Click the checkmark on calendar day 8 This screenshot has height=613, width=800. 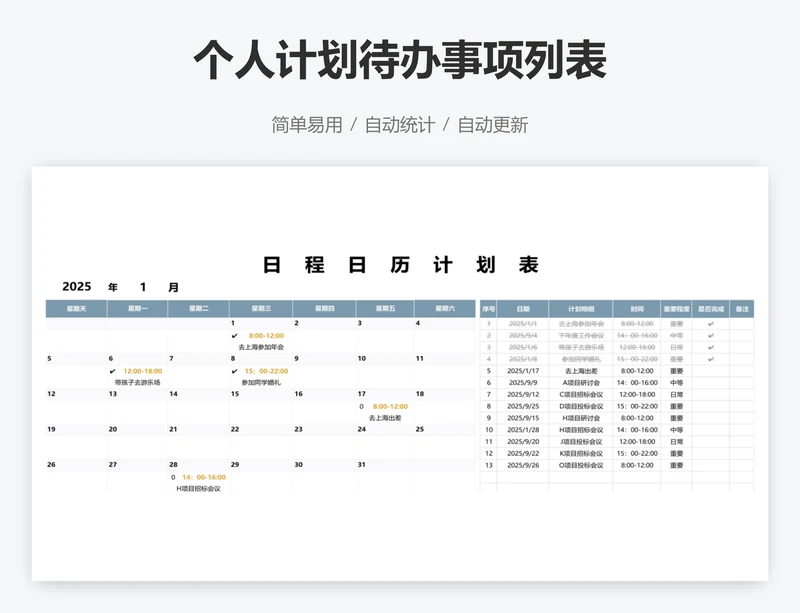(x=234, y=371)
